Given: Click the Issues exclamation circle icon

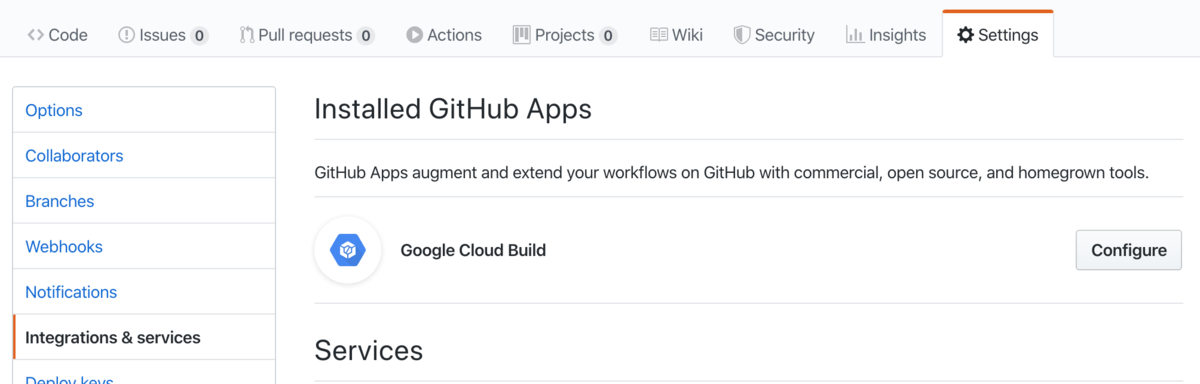Looking at the screenshot, I should (126, 35).
